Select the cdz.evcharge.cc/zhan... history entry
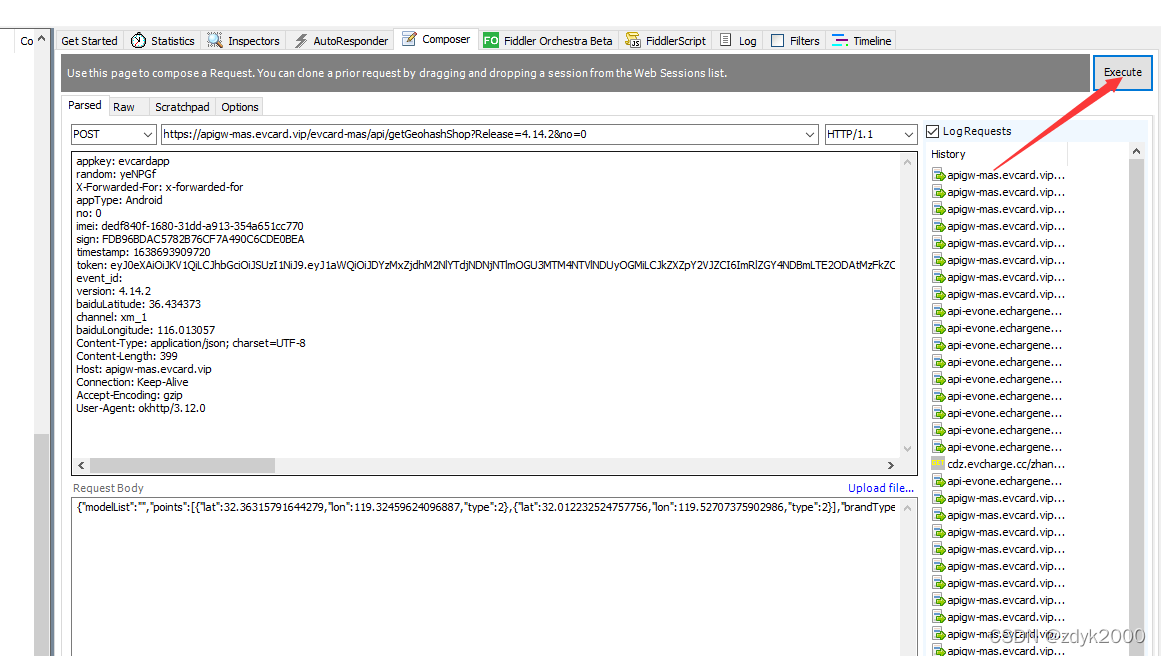The height and width of the screenshot is (656, 1161). (x=1006, y=463)
